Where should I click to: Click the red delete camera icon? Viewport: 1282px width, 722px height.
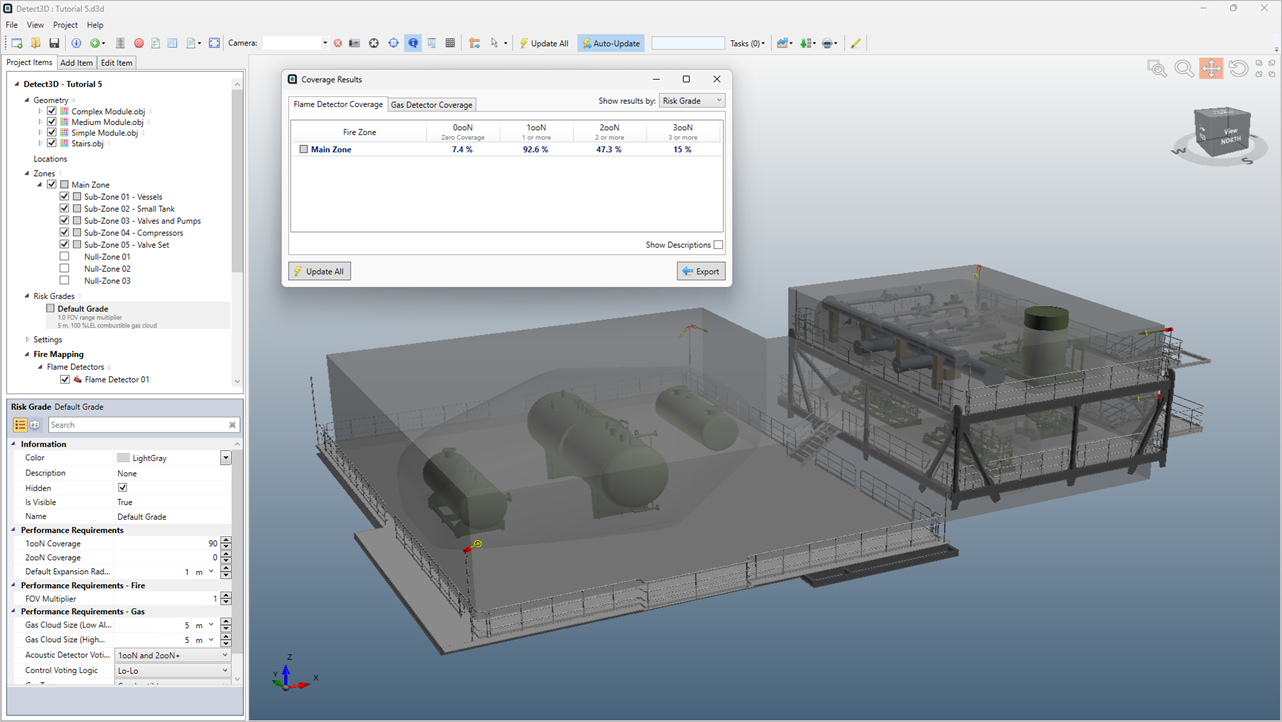(338, 43)
